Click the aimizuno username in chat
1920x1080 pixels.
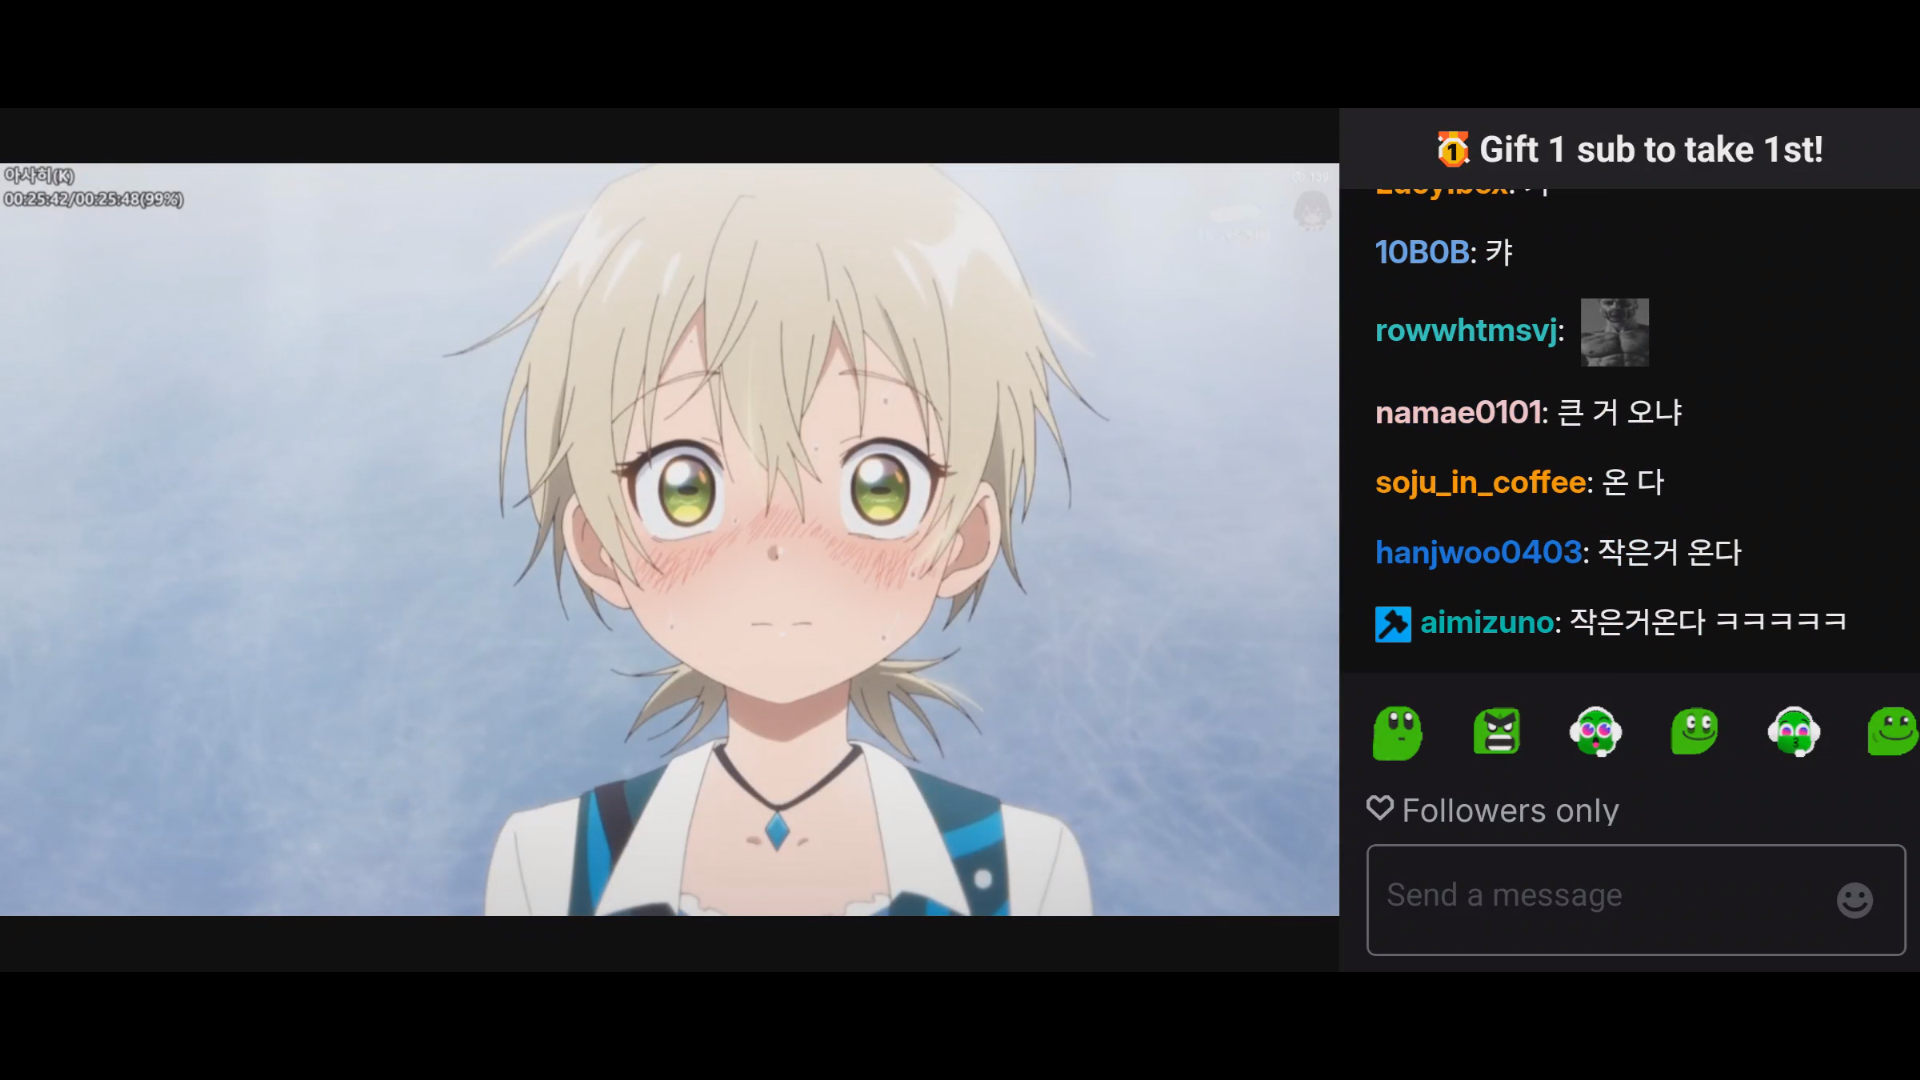coord(1488,622)
